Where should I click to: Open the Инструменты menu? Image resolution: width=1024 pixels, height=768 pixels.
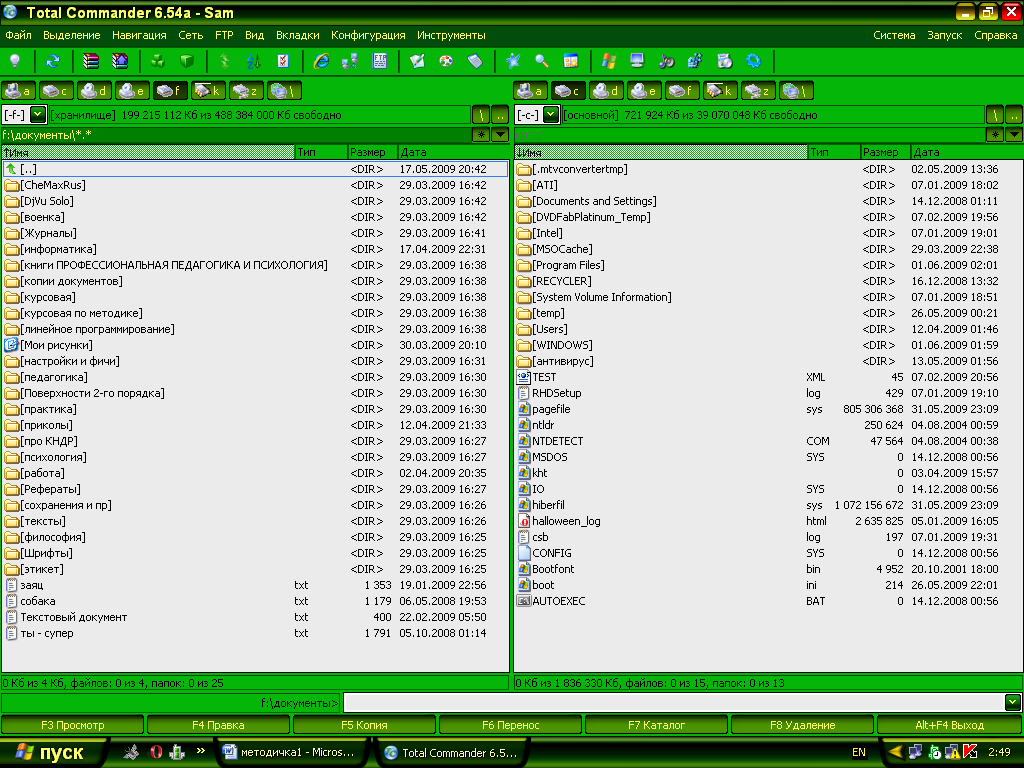pos(451,35)
